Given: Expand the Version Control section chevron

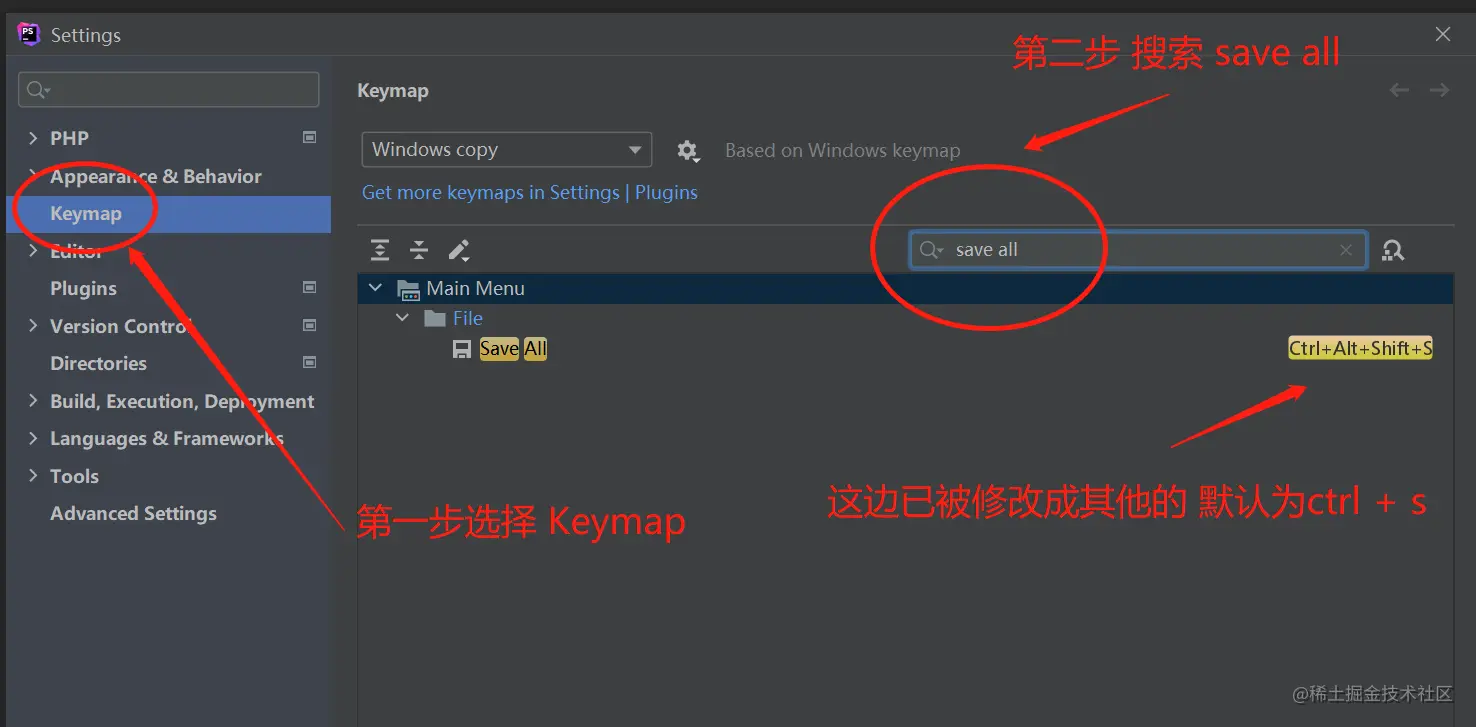Looking at the screenshot, I should coord(33,326).
